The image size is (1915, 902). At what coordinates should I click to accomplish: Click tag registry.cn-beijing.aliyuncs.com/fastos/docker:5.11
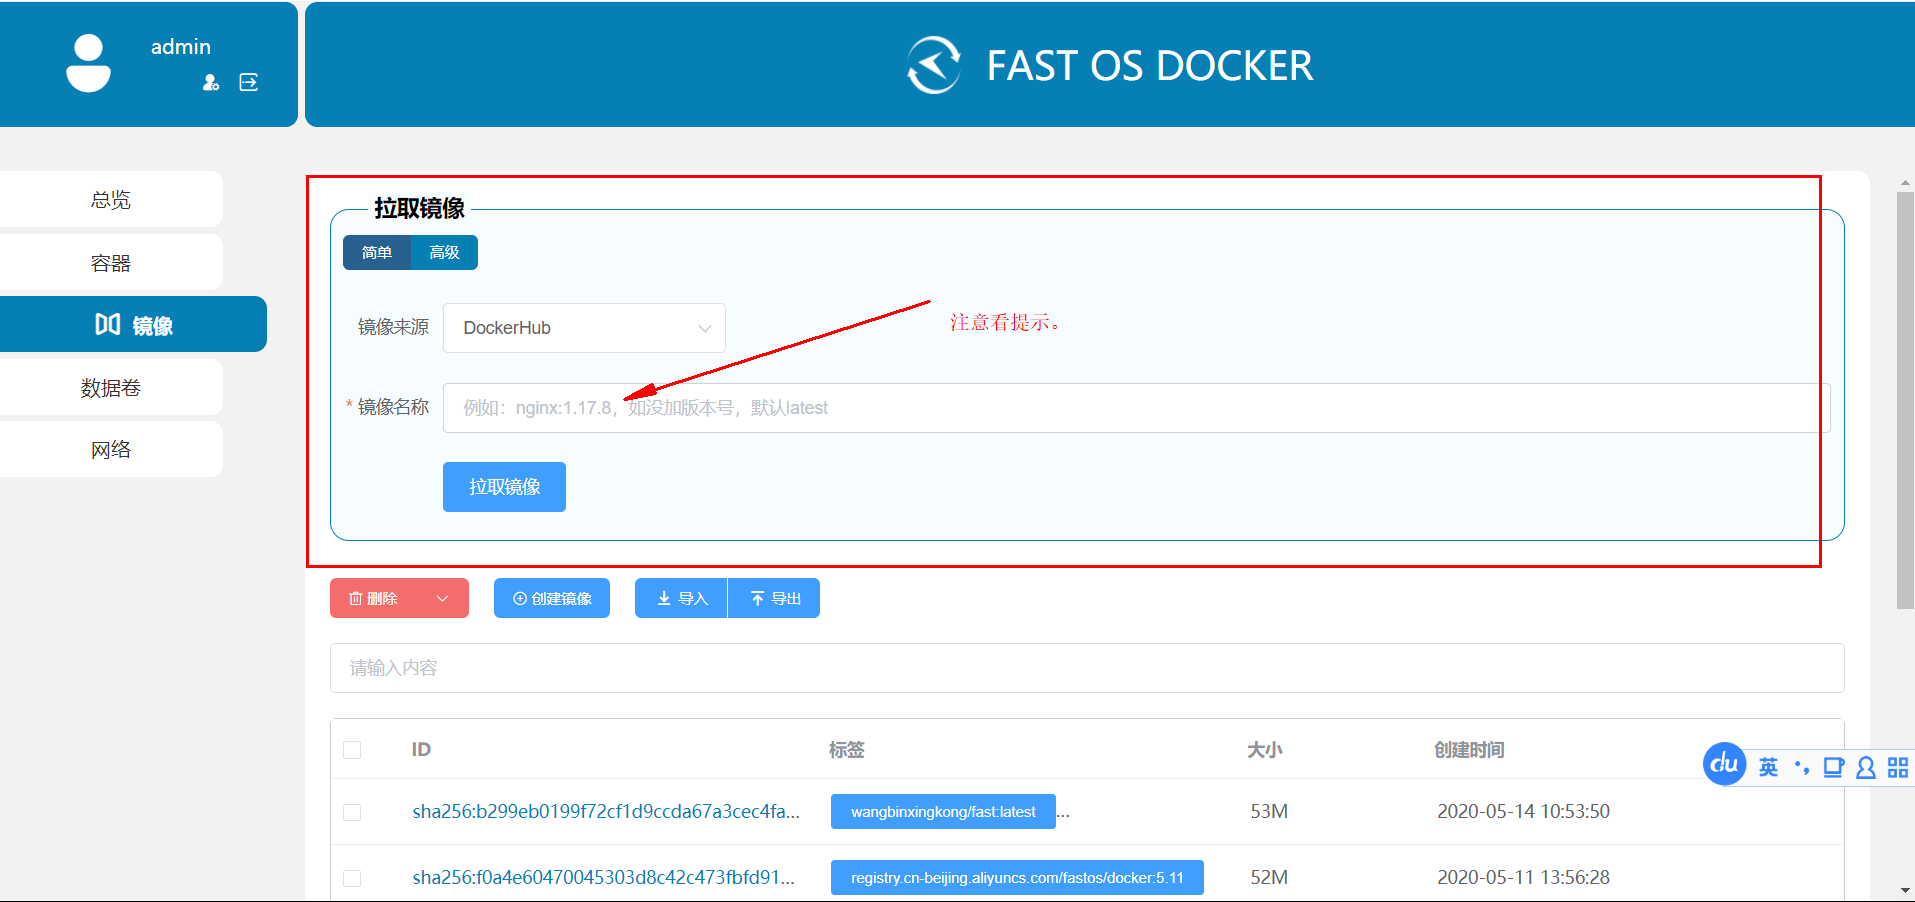[1017, 878]
